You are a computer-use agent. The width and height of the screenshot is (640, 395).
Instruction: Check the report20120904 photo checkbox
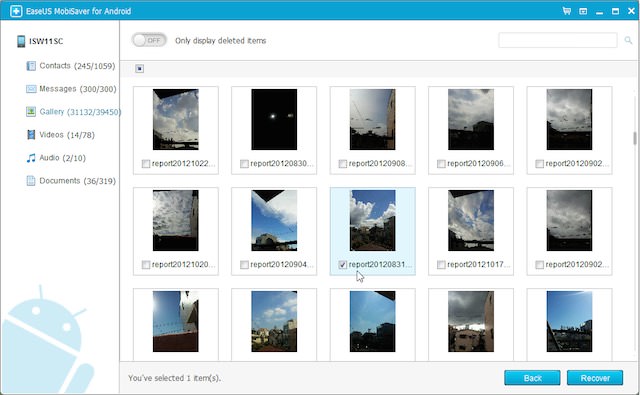pyautogui.click(x=244, y=265)
